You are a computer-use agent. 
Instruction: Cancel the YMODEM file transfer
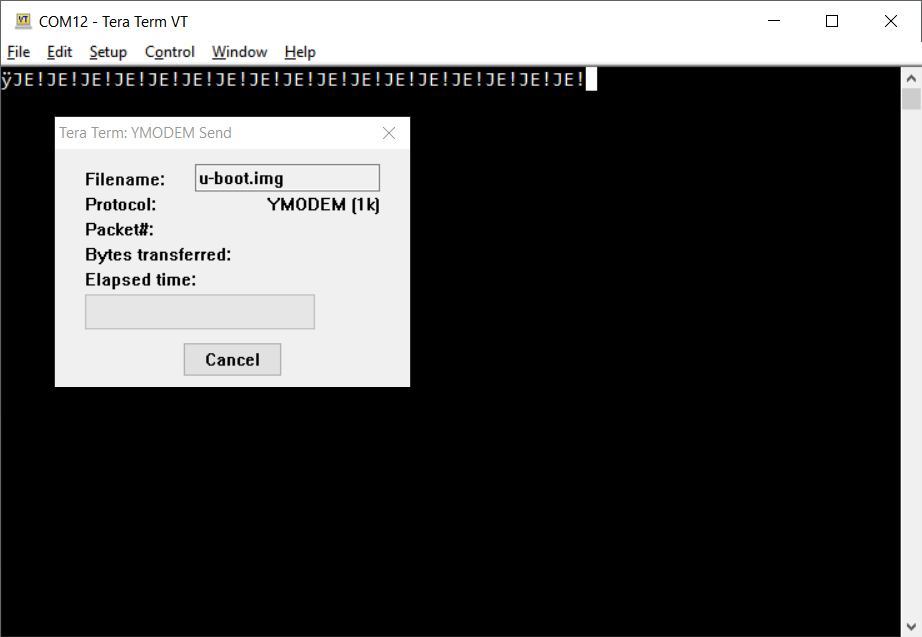(232, 359)
